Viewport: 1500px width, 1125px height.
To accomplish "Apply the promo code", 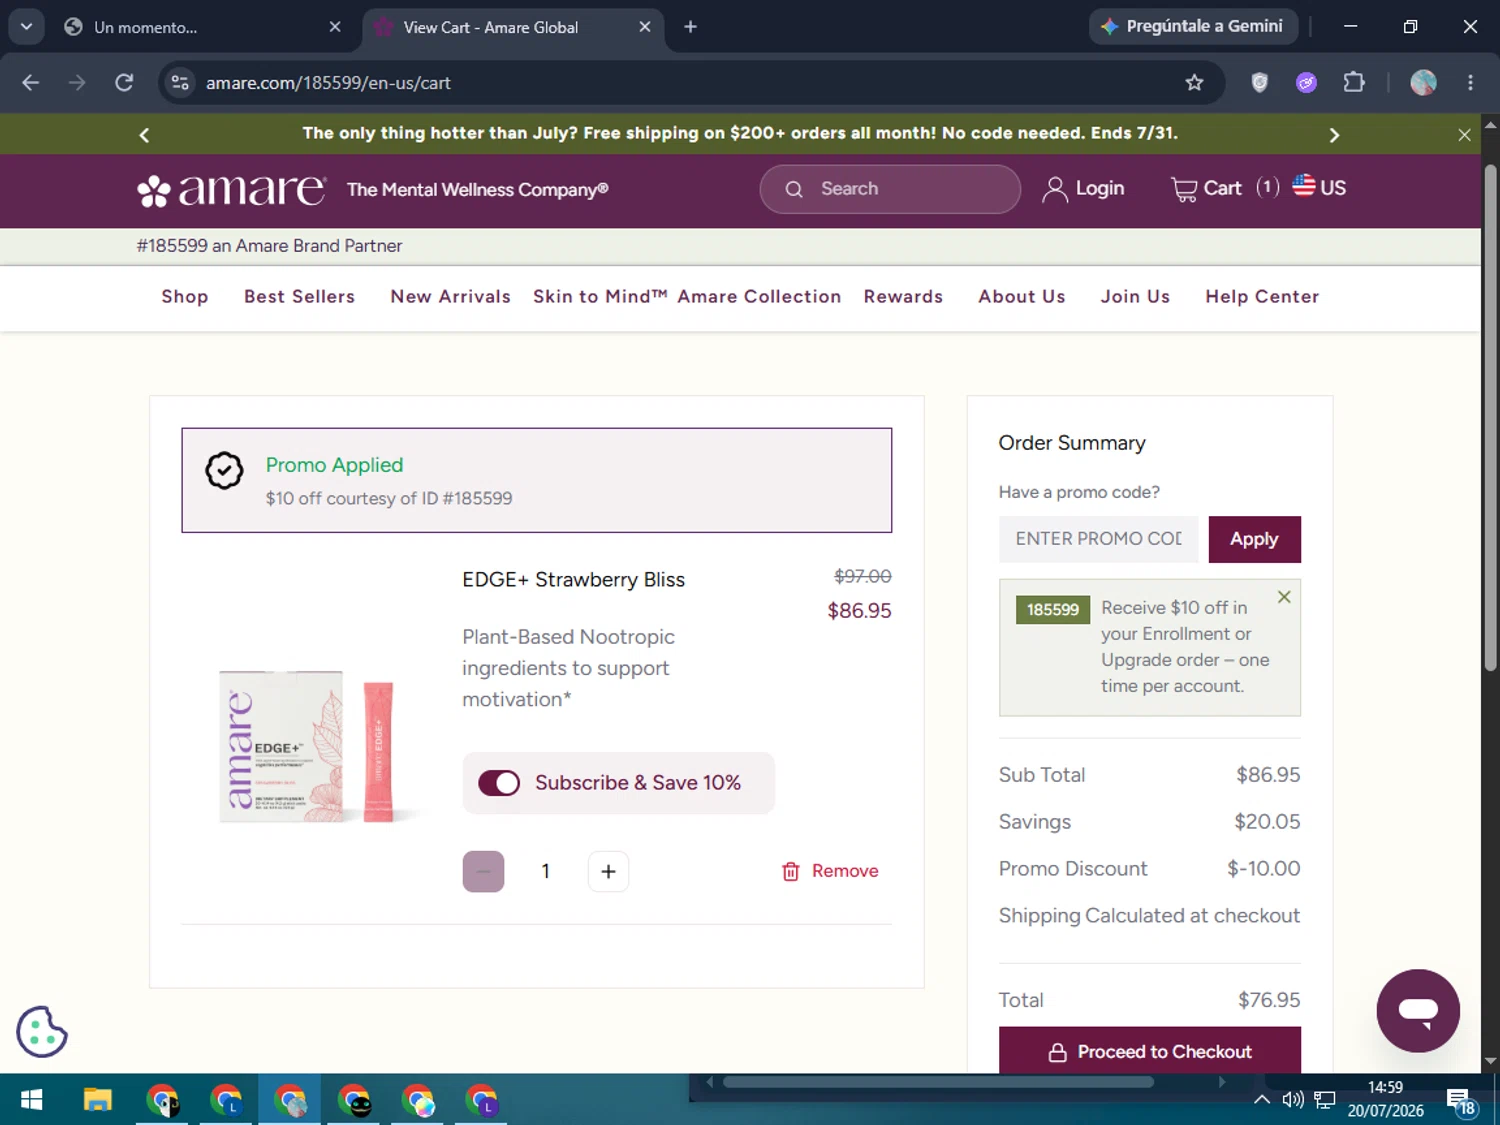I will click(x=1254, y=539).
